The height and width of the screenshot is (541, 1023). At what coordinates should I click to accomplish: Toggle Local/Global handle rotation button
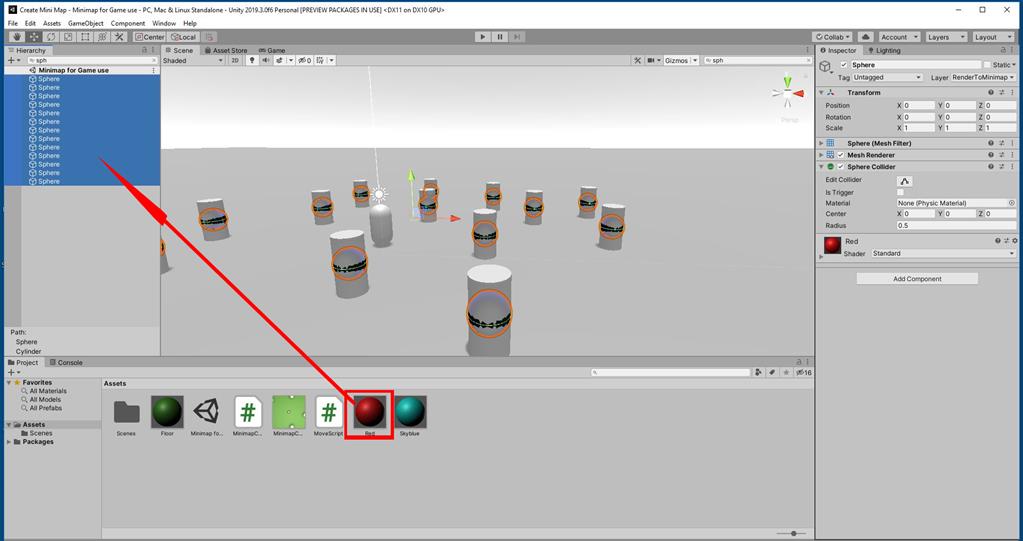coord(183,37)
